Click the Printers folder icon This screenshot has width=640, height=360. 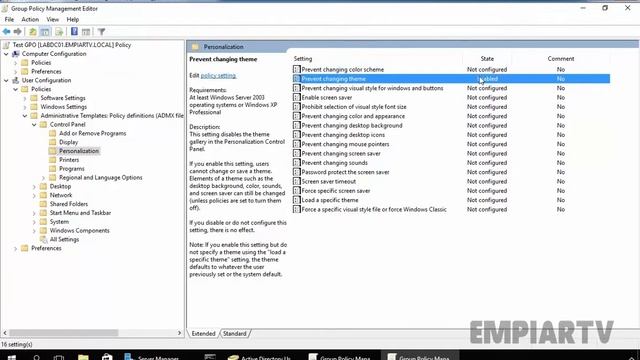click(x=53, y=160)
